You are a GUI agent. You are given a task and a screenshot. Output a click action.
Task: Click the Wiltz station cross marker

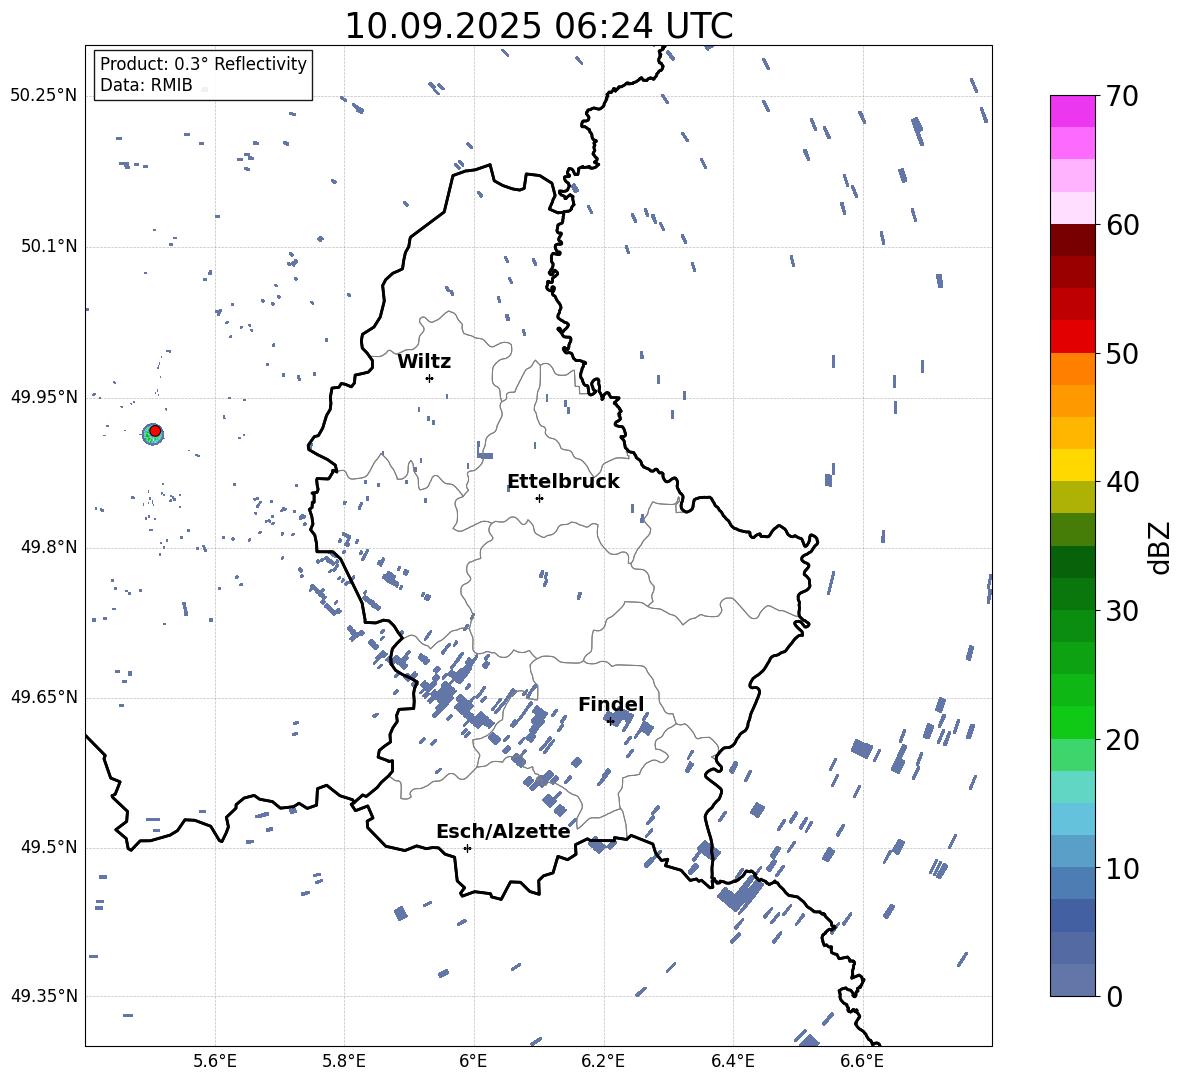pos(429,378)
